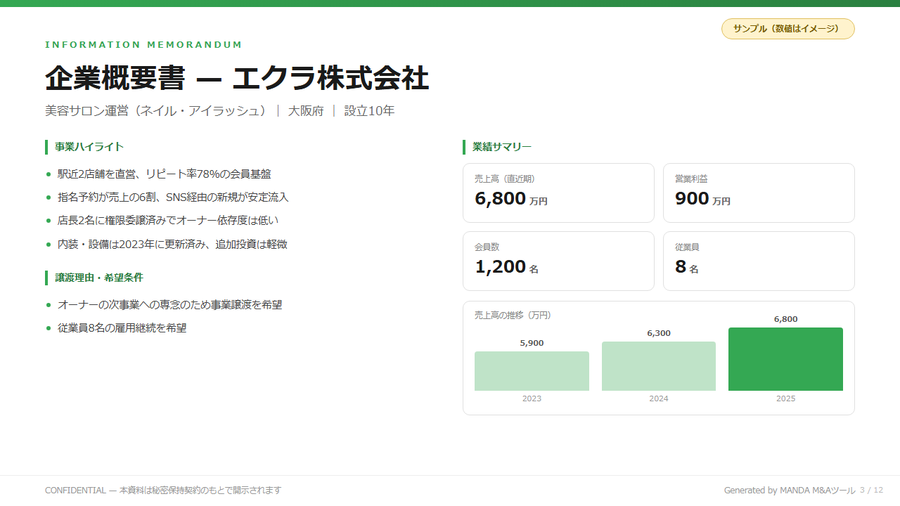Click the 2024 axis label
900x506 pixels.
pos(658,399)
